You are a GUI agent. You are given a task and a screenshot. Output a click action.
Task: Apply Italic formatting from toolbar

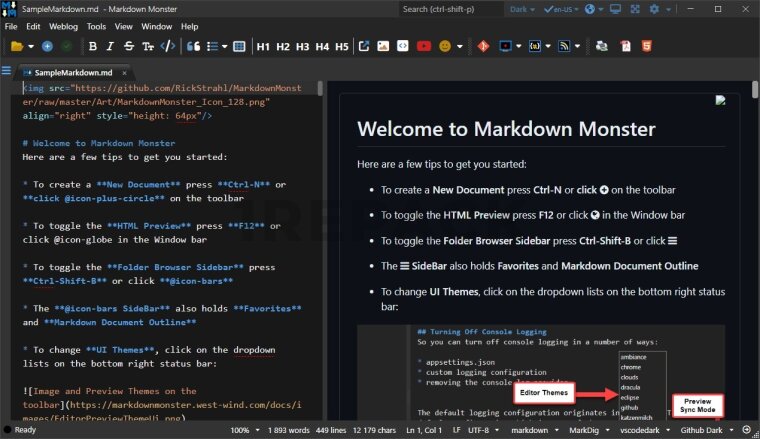(x=111, y=46)
